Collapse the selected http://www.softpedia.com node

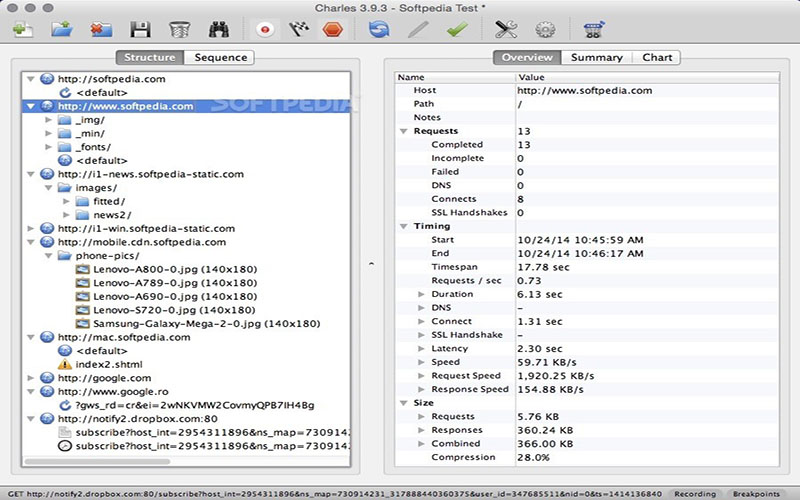[x=31, y=106]
